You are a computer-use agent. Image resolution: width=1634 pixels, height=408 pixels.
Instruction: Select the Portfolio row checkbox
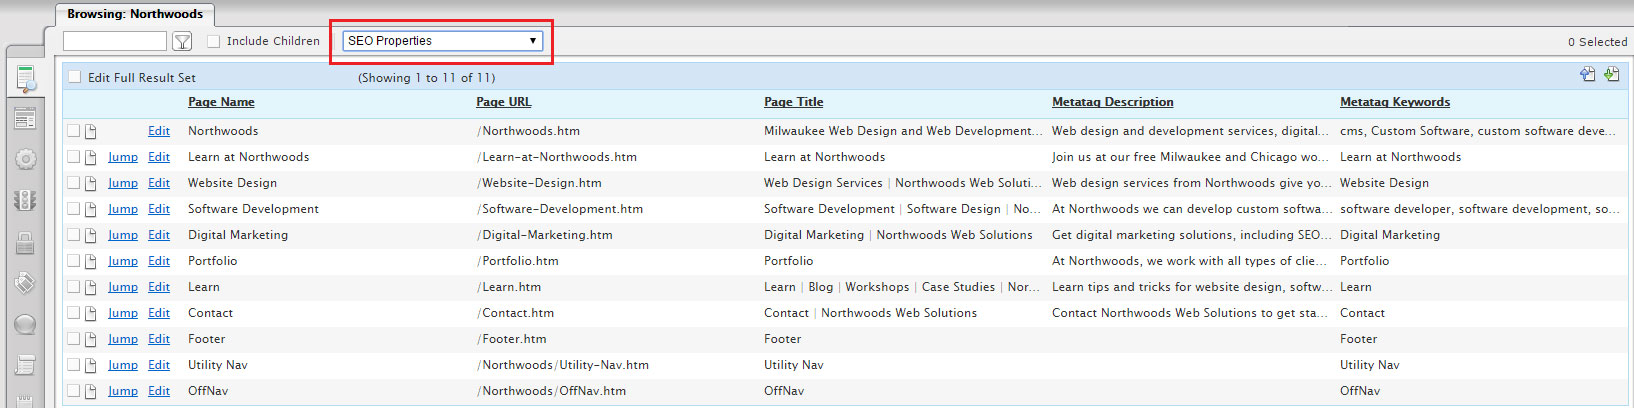pyautogui.click(x=73, y=261)
